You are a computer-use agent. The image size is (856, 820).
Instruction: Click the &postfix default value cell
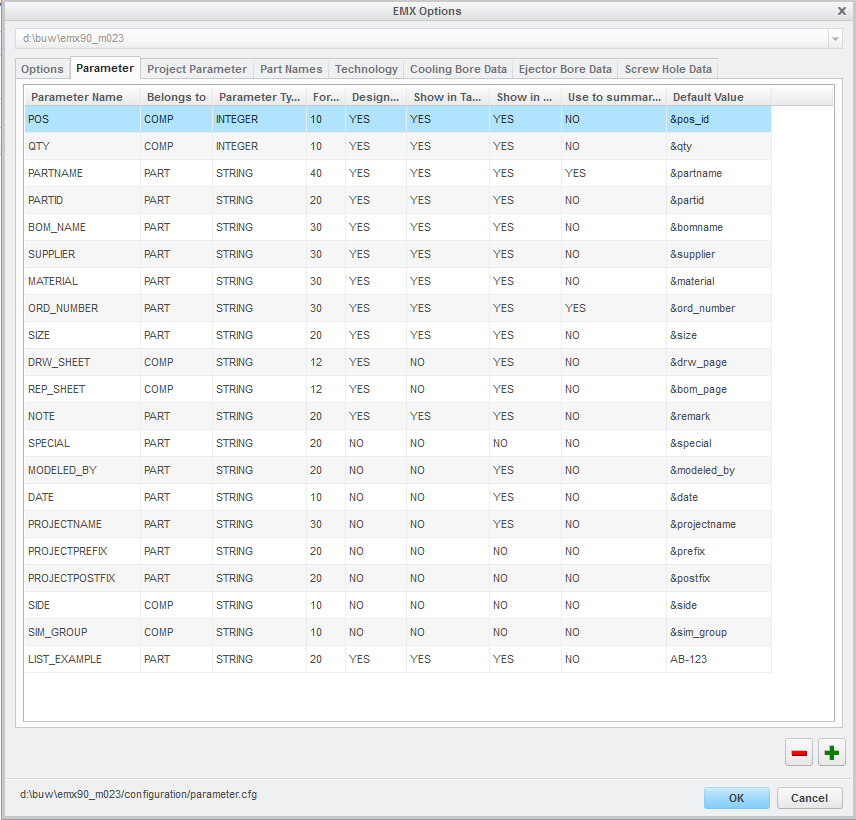(x=718, y=579)
